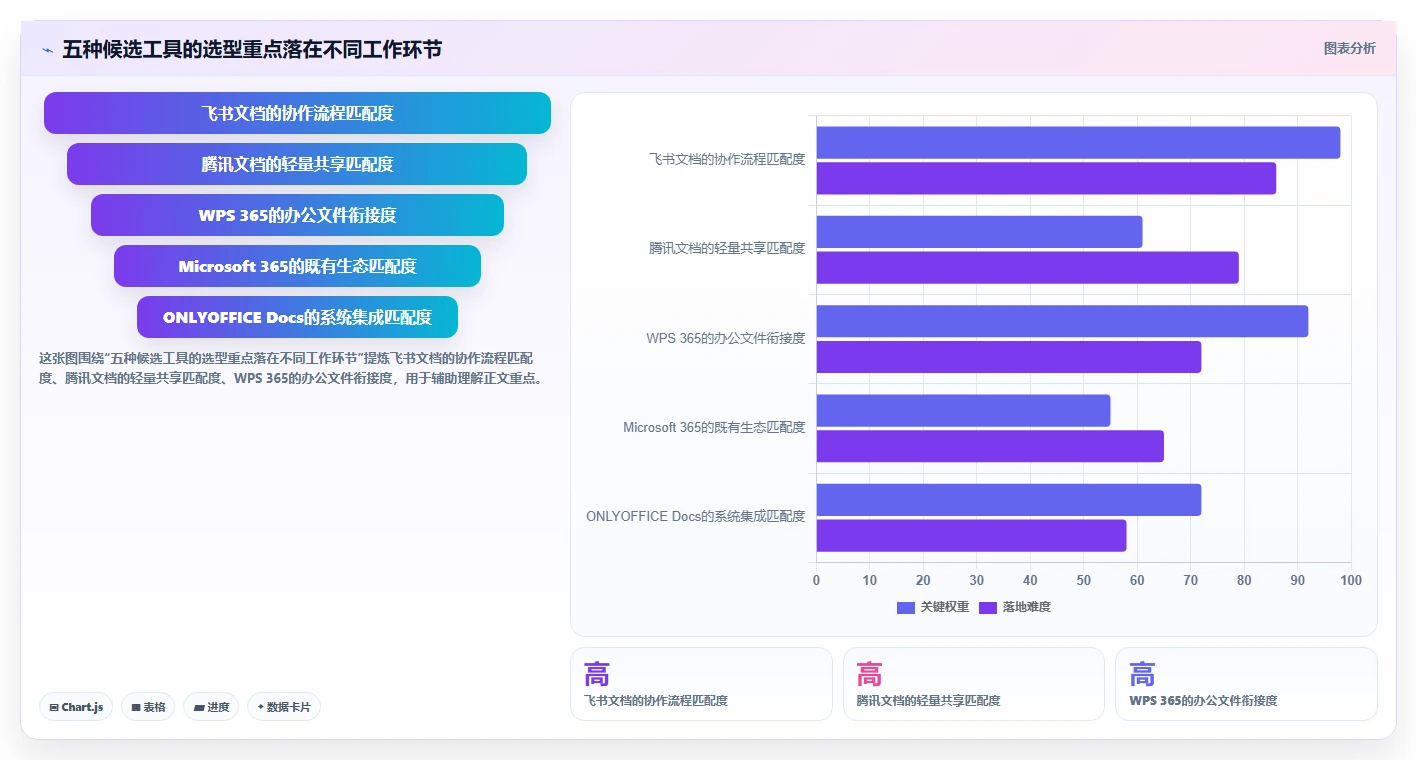Click the heading 五种候选工具的选型重点落在不同工作环节
Viewport: 1417px width, 760px height.
252,49
